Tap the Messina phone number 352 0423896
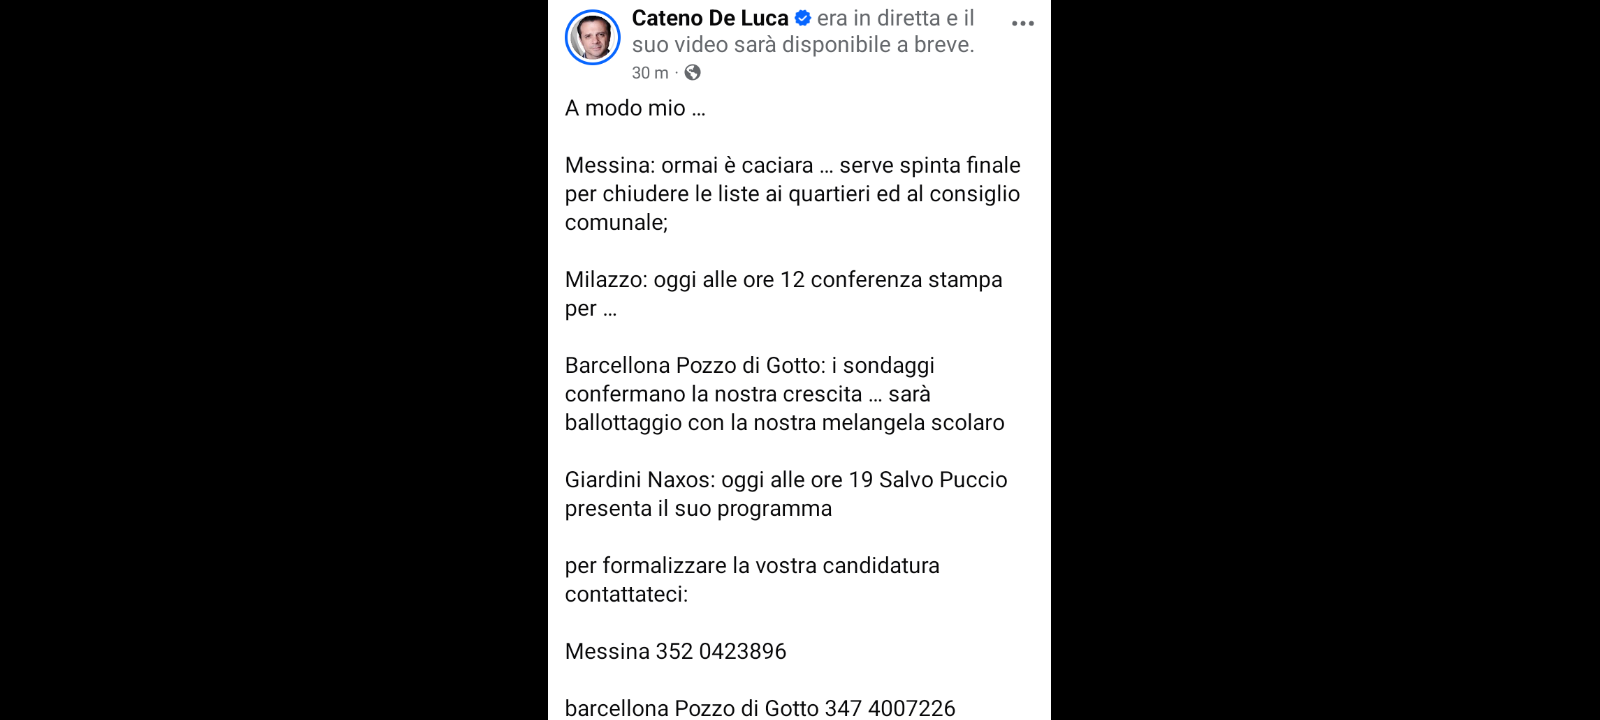This screenshot has height=720, width=1600. click(x=721, y=651)
